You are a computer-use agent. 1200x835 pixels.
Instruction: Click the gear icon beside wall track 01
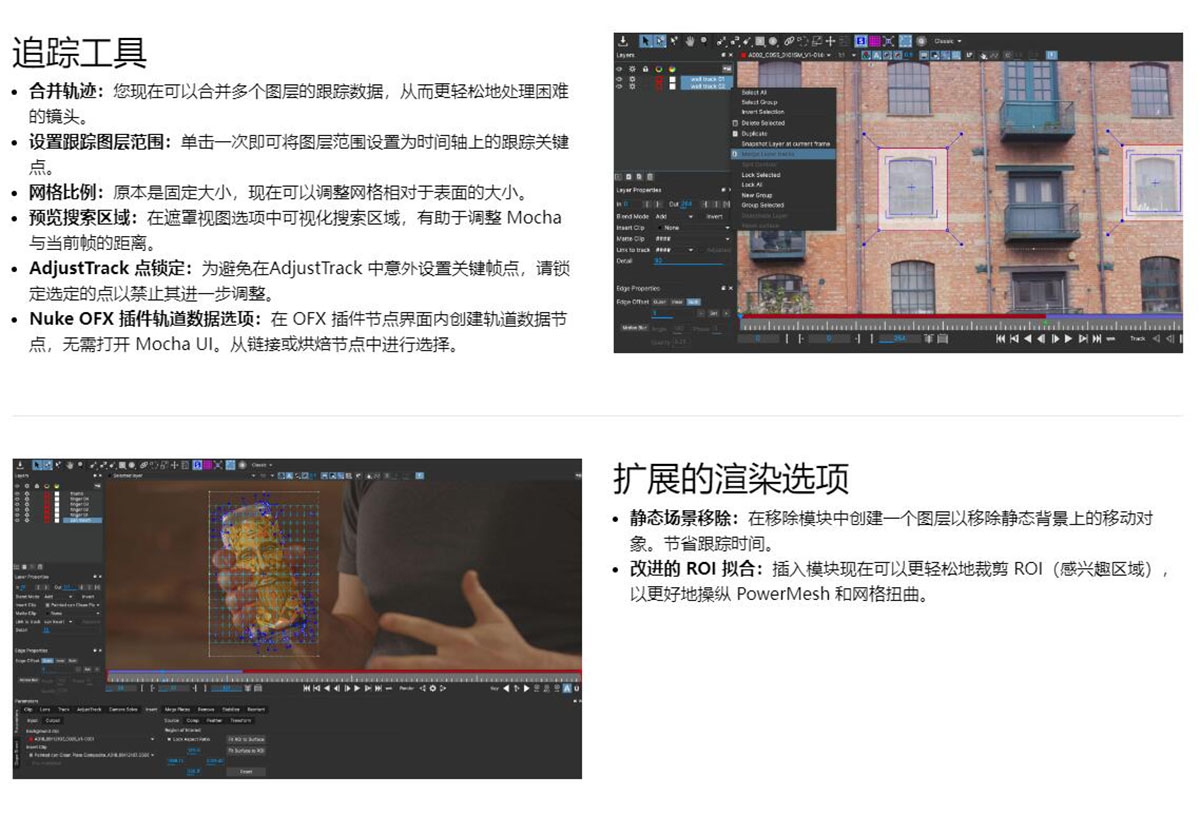click(632, 79)
